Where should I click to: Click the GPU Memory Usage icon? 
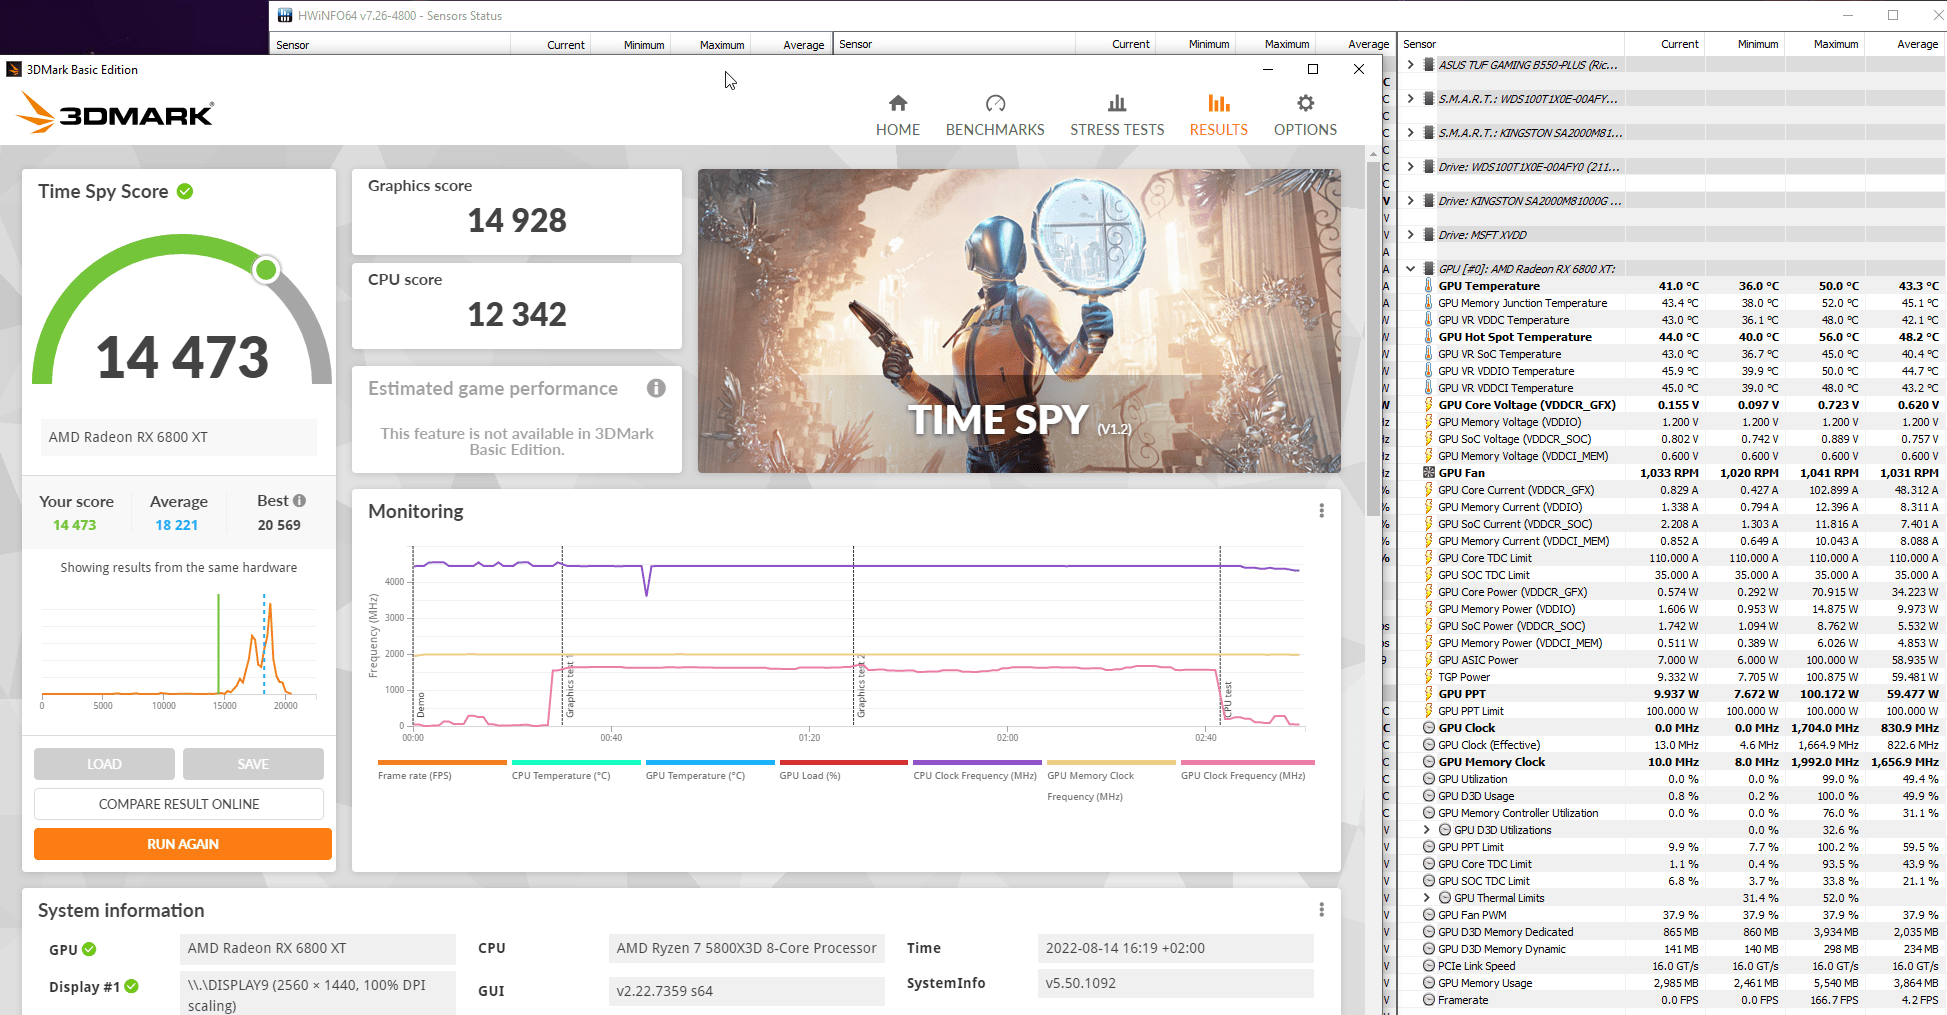click(1429, 983)
